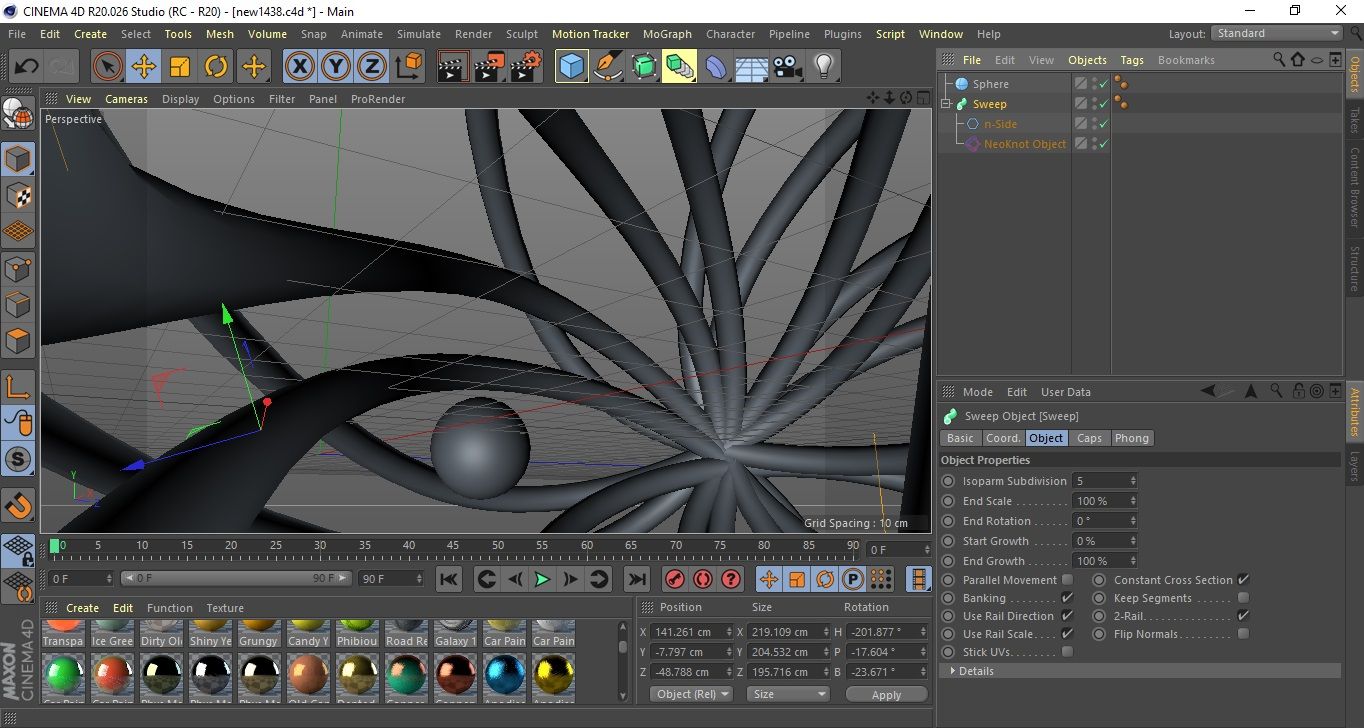Select the green material swatch
1364x728 pixels.
pyautogui.click(x=64, y=673)
